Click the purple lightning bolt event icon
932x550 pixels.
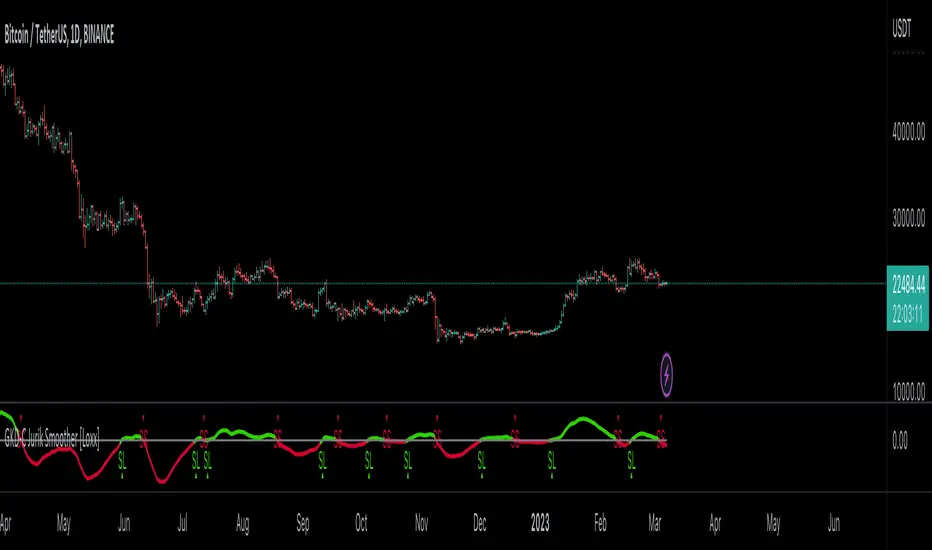(666, 375)
